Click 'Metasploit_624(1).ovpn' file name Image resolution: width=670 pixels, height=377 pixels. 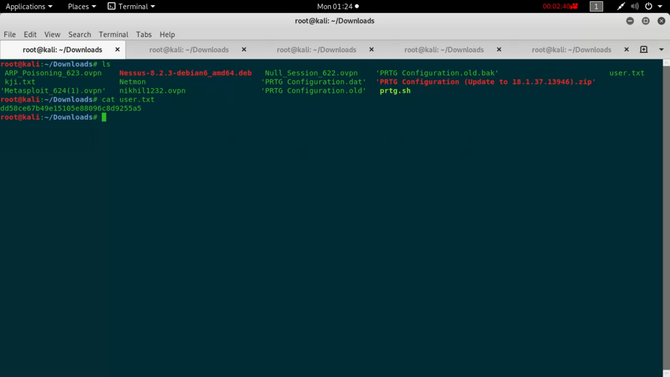pos(53,91)
